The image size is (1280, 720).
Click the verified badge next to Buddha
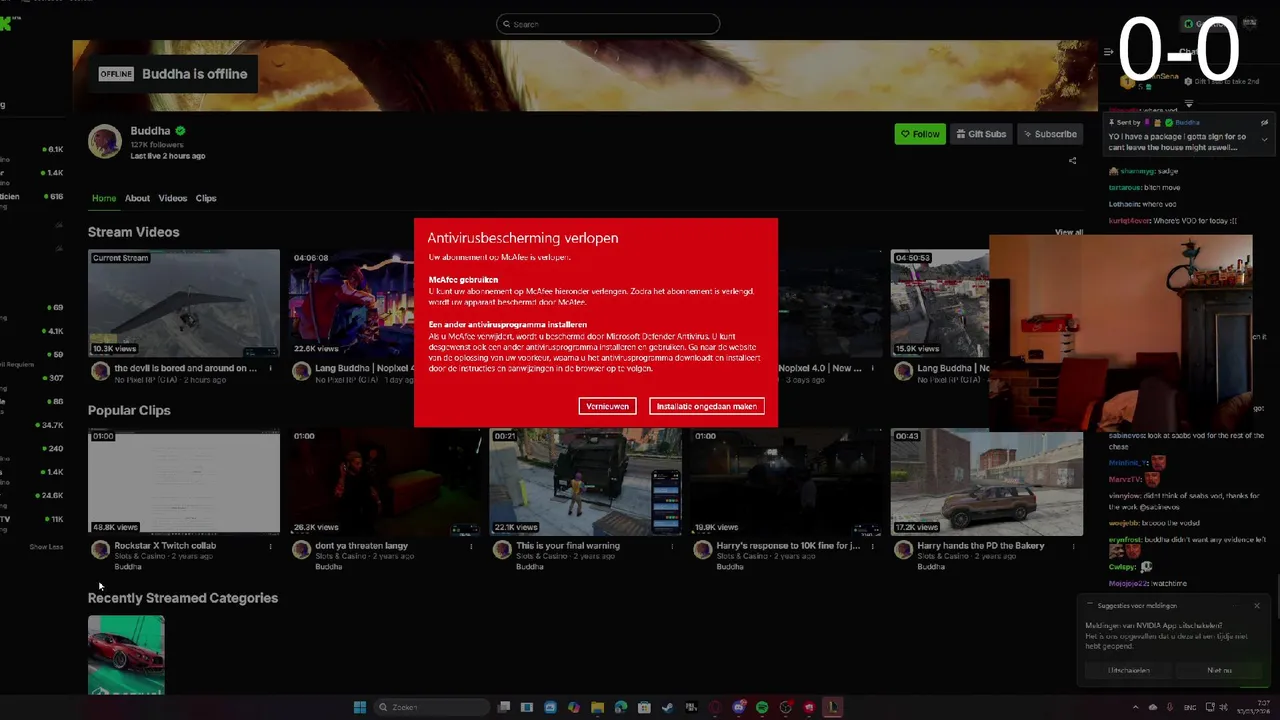pos(181,131)
